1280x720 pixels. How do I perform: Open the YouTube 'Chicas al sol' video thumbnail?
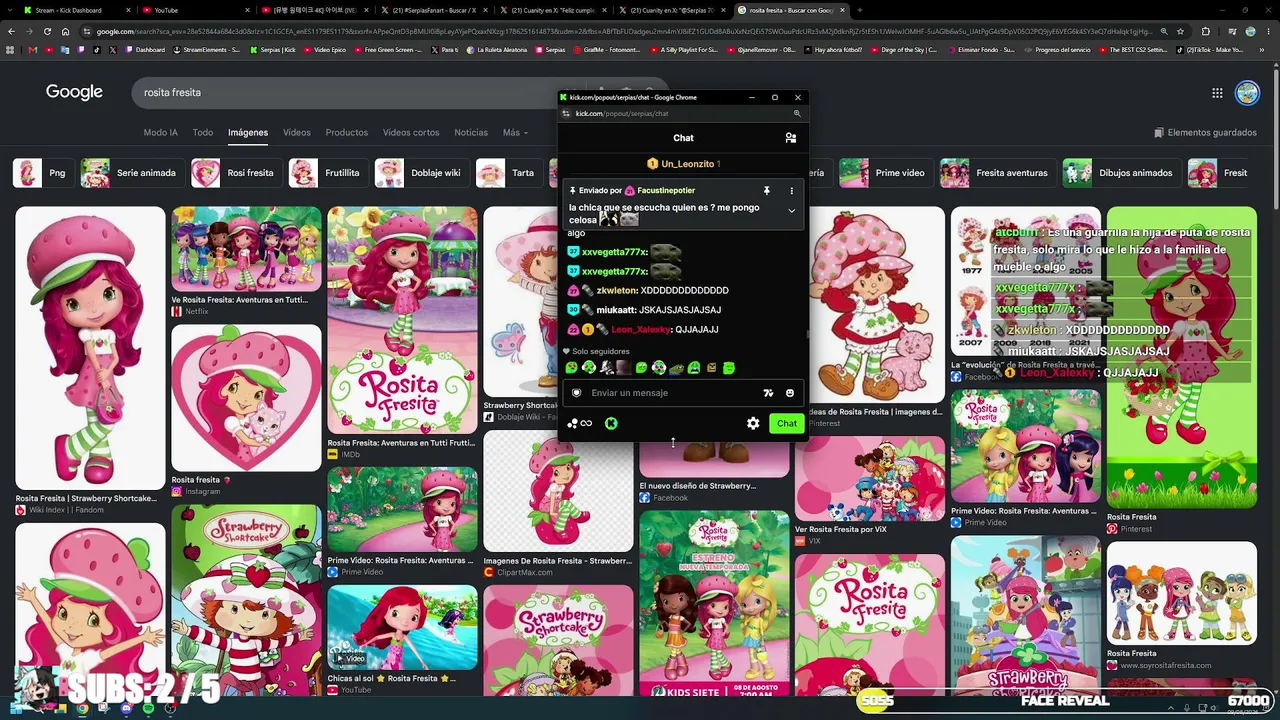pos(402,627)
